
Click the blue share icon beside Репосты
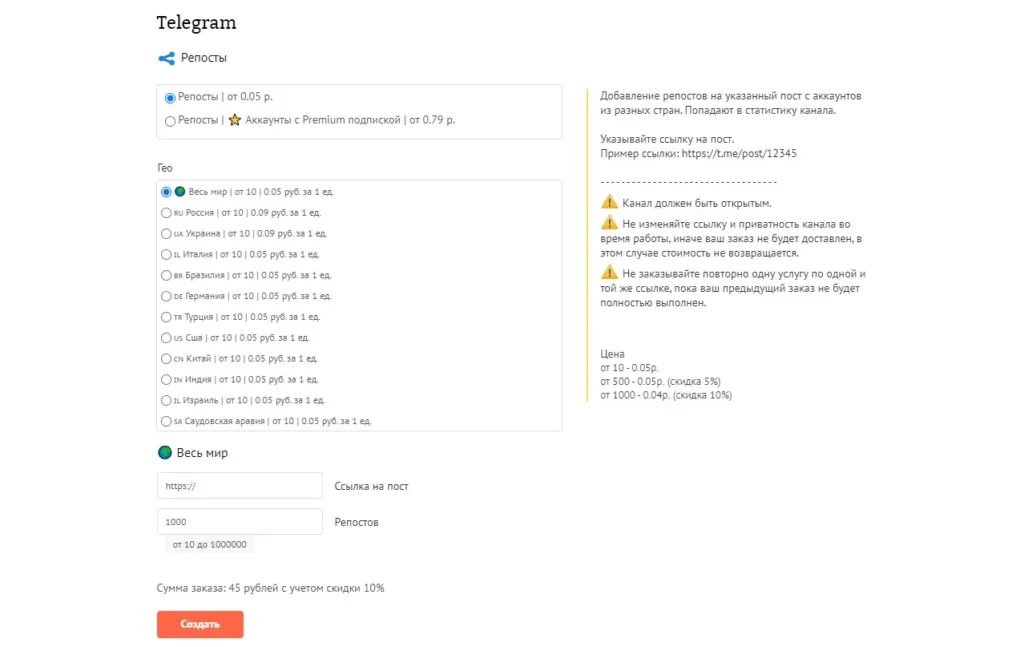click(x=167, y=58)
